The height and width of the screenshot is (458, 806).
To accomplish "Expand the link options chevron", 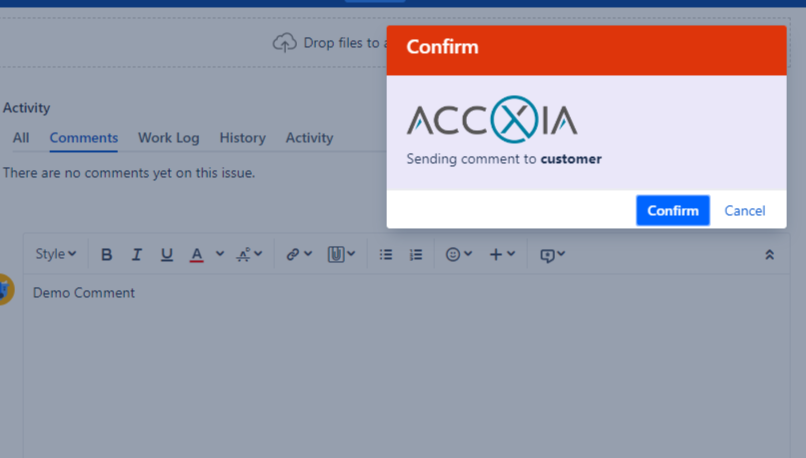I will tap(308, 253).
